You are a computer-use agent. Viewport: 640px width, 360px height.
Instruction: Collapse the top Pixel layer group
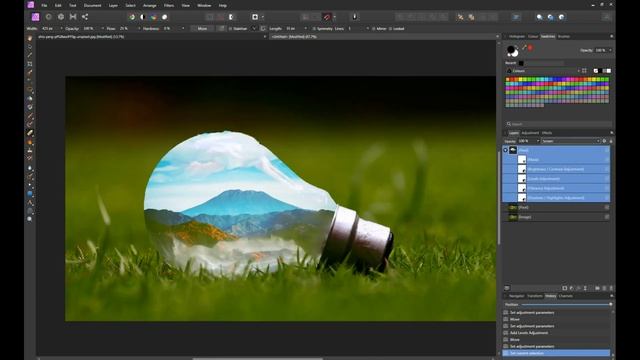(505, 150)
